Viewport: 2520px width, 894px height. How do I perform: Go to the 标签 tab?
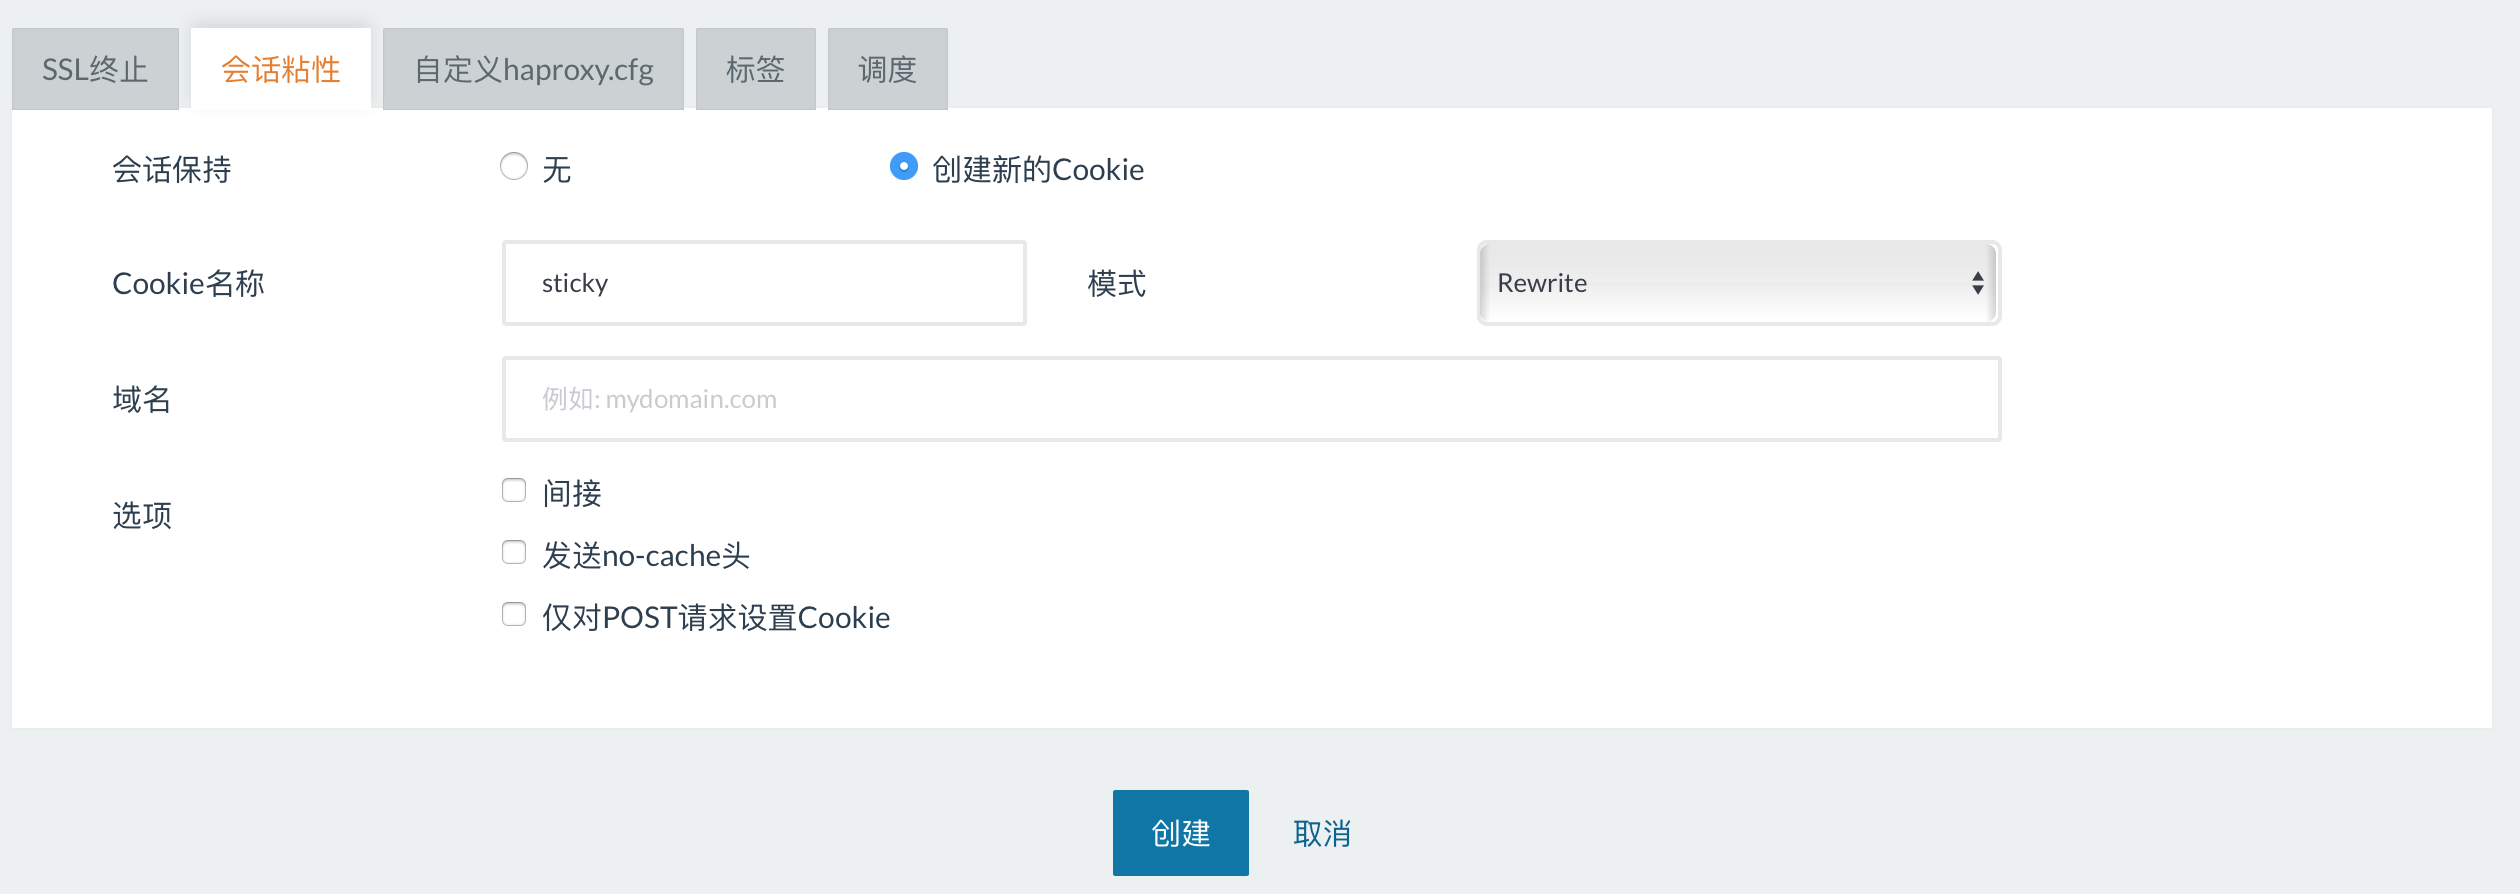point(756,69)
